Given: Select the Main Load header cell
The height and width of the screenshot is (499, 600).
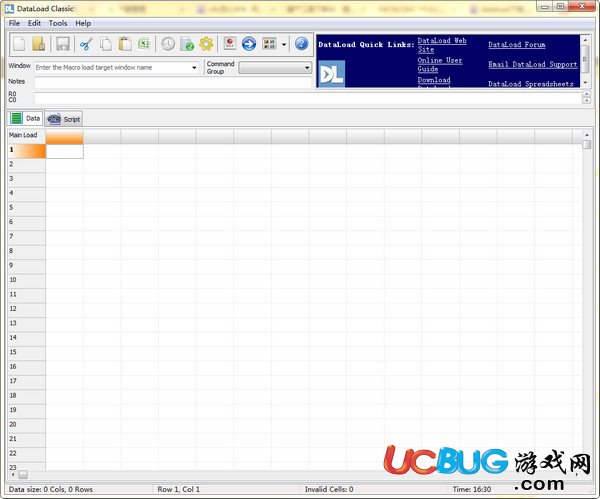Looking at the screenshot, I should coord(26,135).
